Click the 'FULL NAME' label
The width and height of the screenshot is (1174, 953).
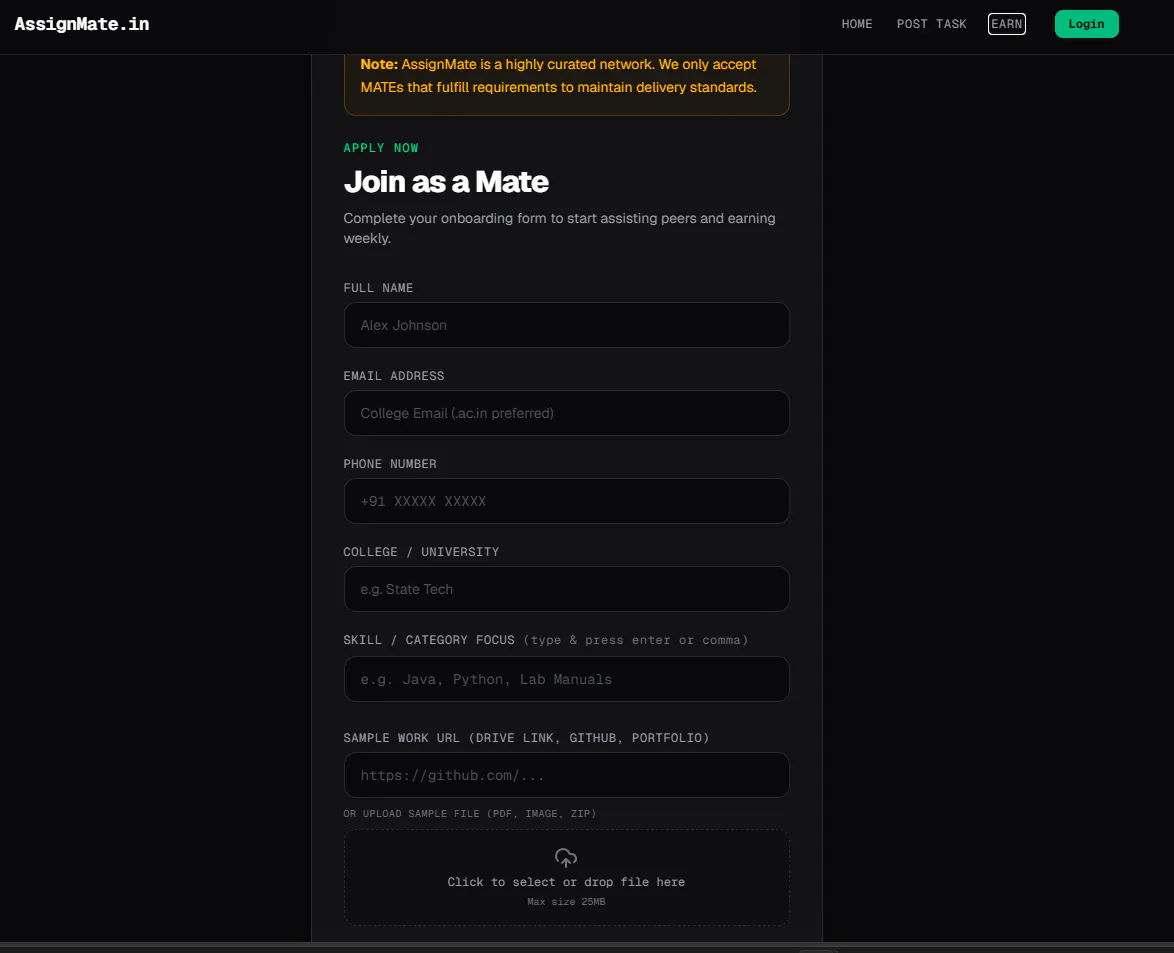[378, 288]
